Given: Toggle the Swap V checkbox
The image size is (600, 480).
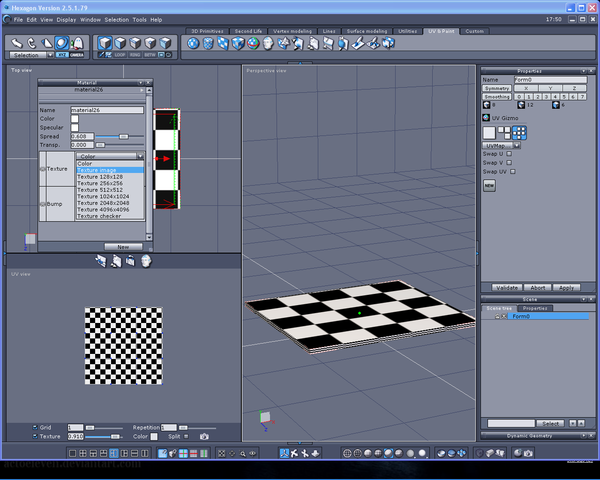Looking at the screenshot, I should [509, 163].
